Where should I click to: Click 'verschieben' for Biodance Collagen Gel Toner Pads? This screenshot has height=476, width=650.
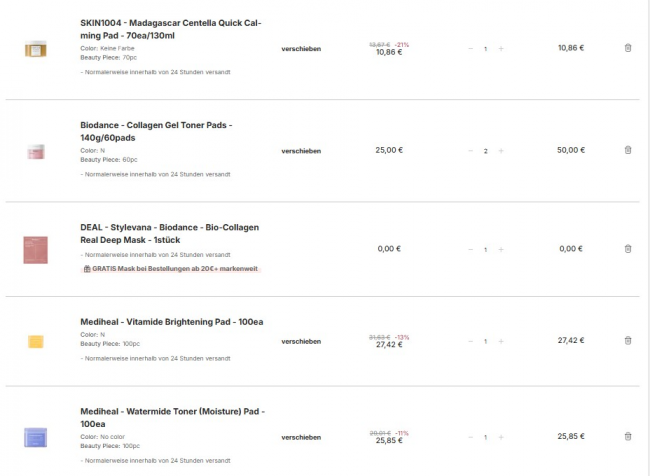(301, 150)
